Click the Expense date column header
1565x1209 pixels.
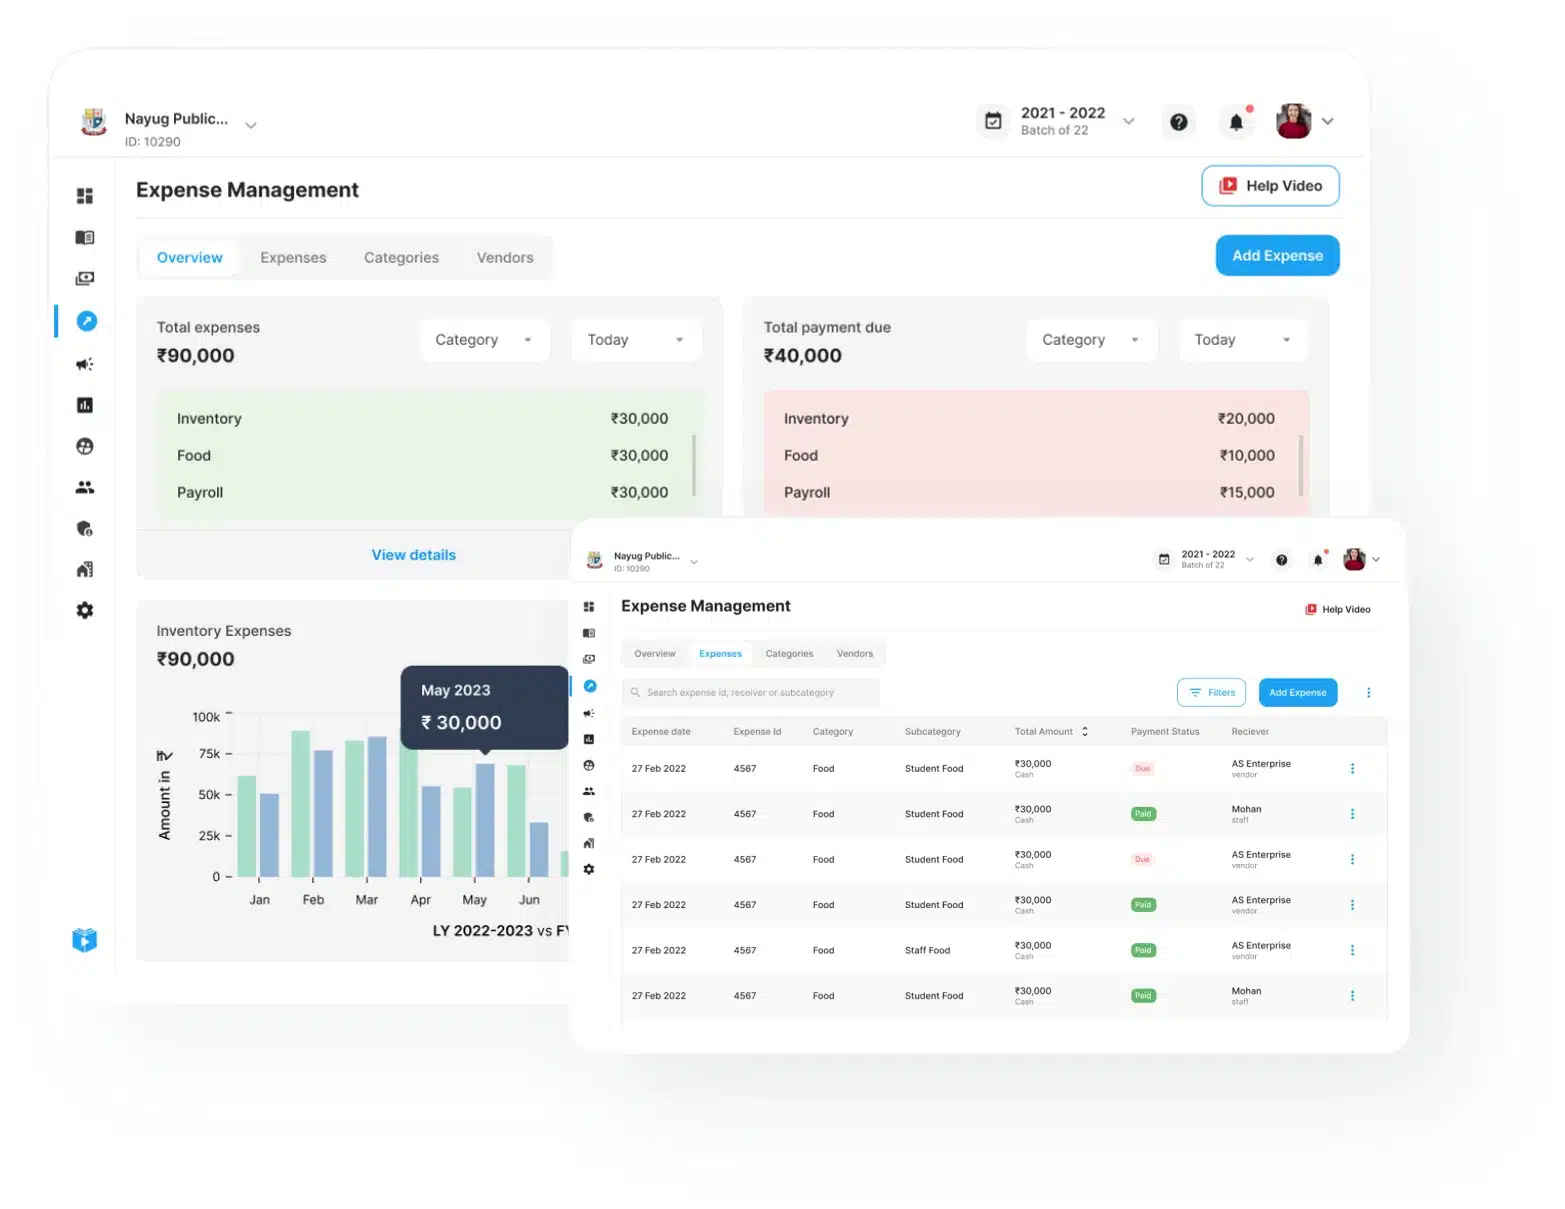(x=661, y=732)
